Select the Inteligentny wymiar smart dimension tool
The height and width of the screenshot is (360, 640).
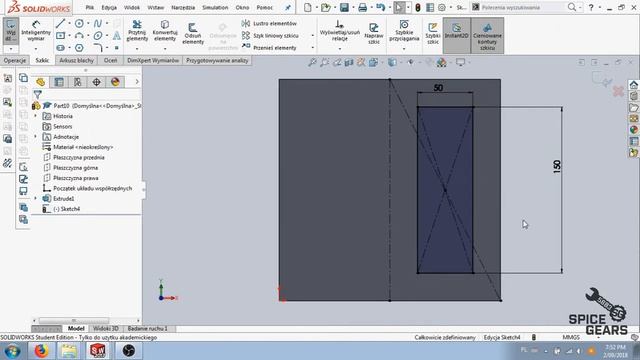click(36, 31)
